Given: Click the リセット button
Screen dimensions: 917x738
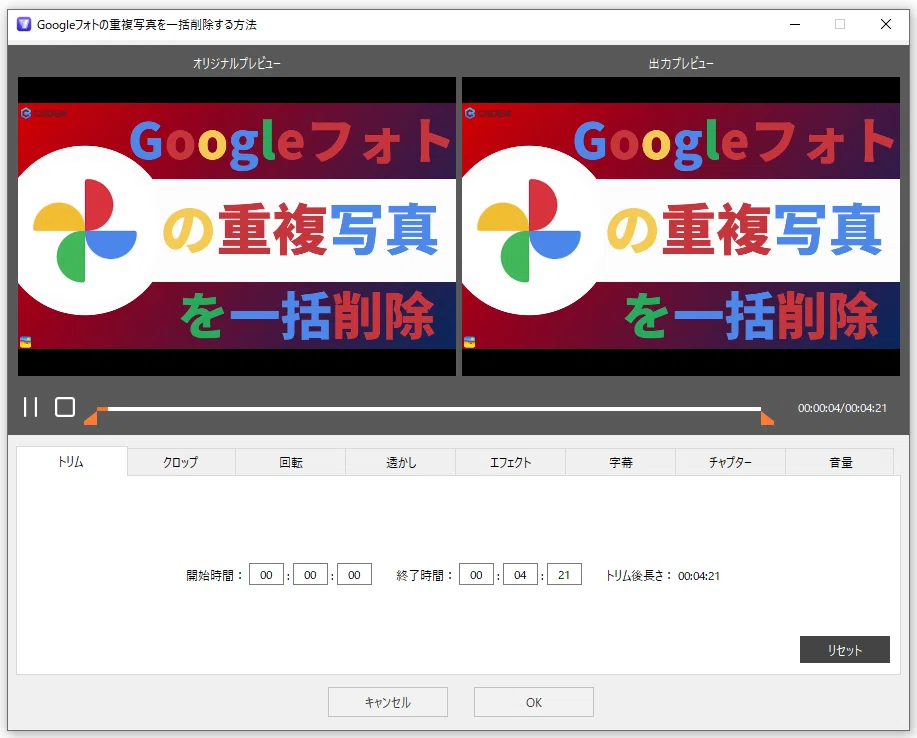Looking at the screenshot, I should (844, 650).
